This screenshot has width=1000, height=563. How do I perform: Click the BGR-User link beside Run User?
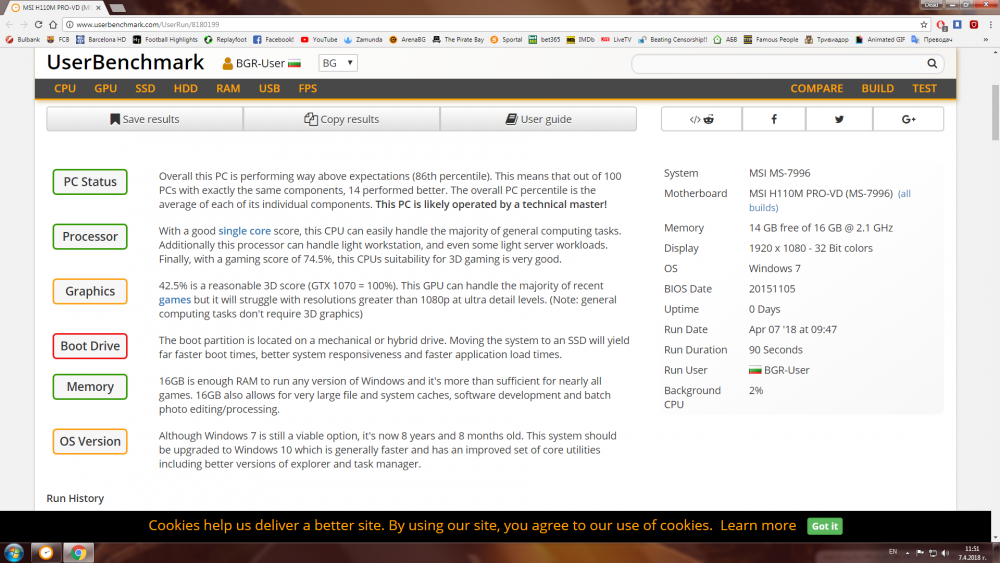point(779,370)
